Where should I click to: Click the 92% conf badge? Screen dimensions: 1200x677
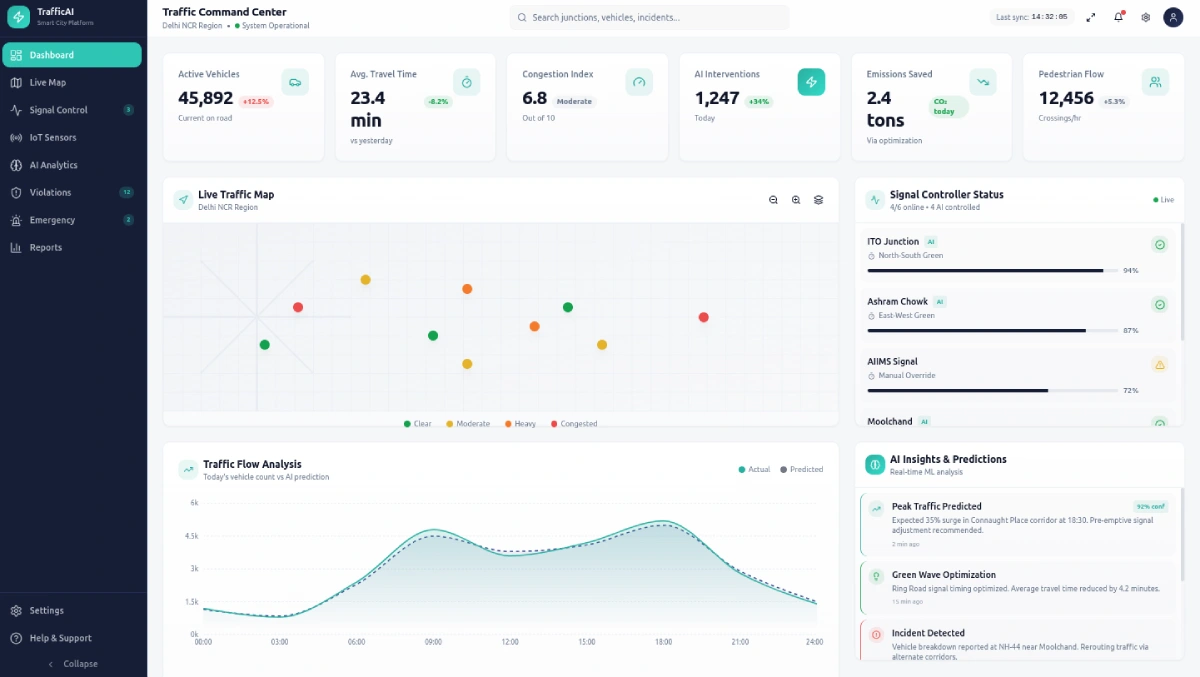pyautogui.click(x=1150, y=506)
